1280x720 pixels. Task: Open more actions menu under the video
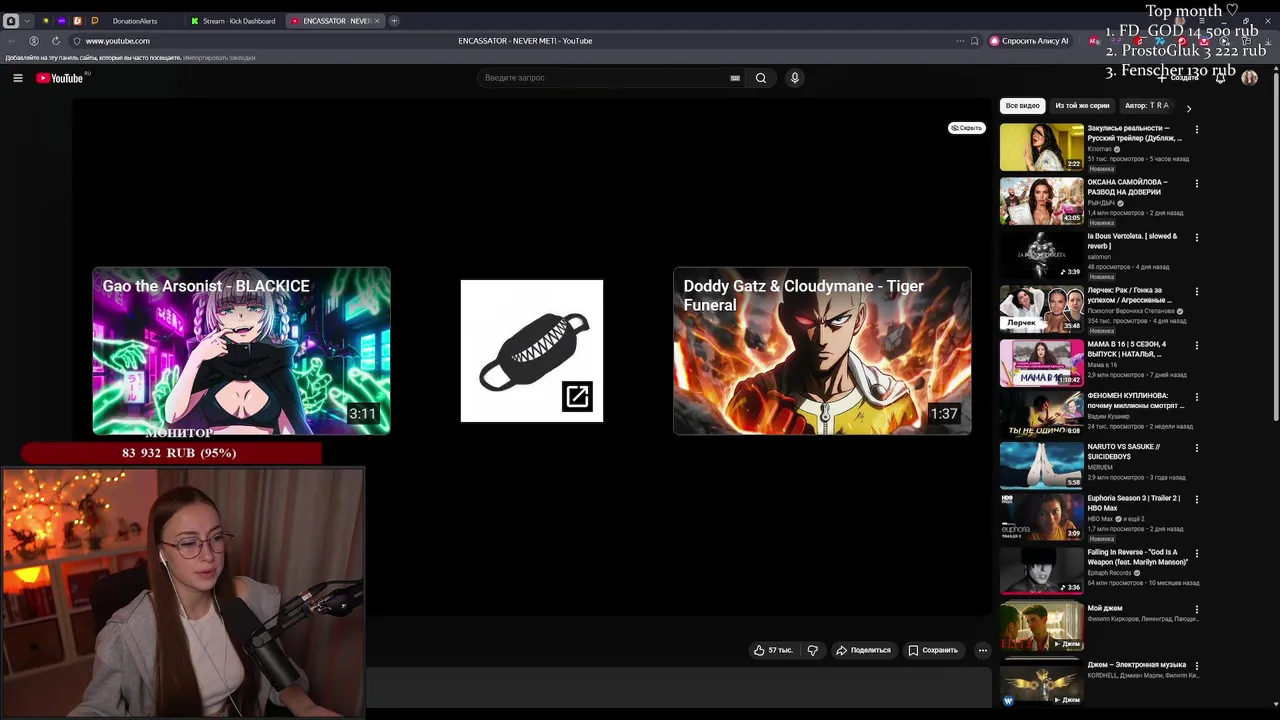tap(982, 650)
